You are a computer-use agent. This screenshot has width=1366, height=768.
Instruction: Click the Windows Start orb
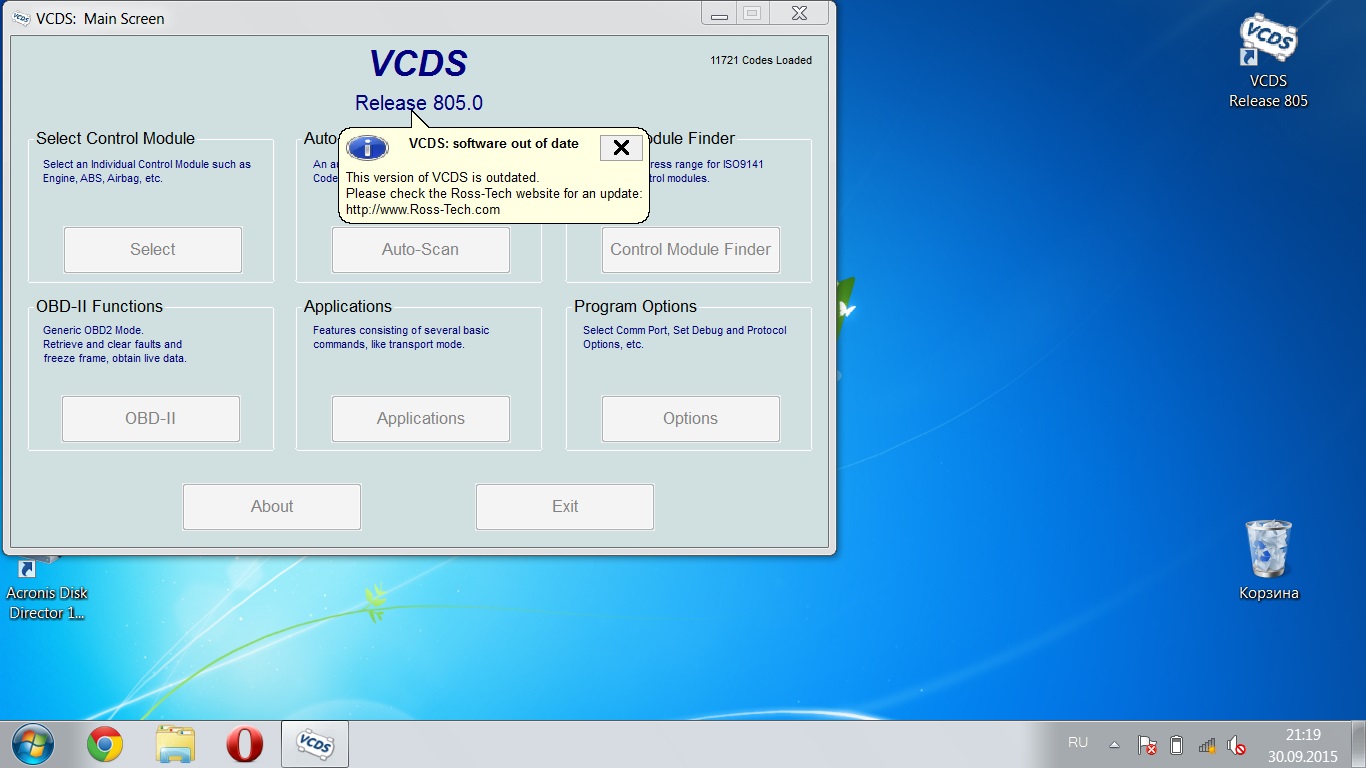click(x=33, y=745)
